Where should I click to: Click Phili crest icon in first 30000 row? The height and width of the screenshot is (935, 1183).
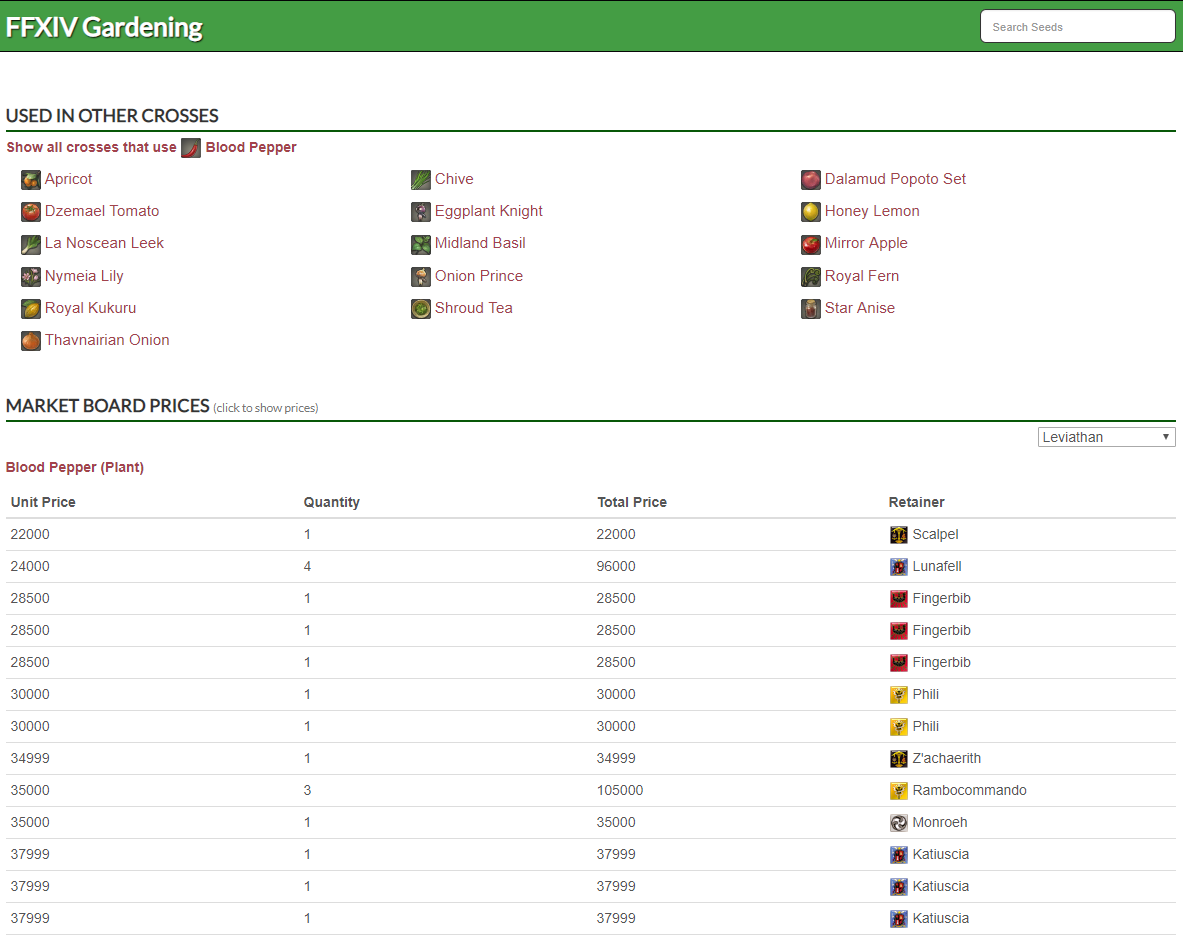[899, 695]
